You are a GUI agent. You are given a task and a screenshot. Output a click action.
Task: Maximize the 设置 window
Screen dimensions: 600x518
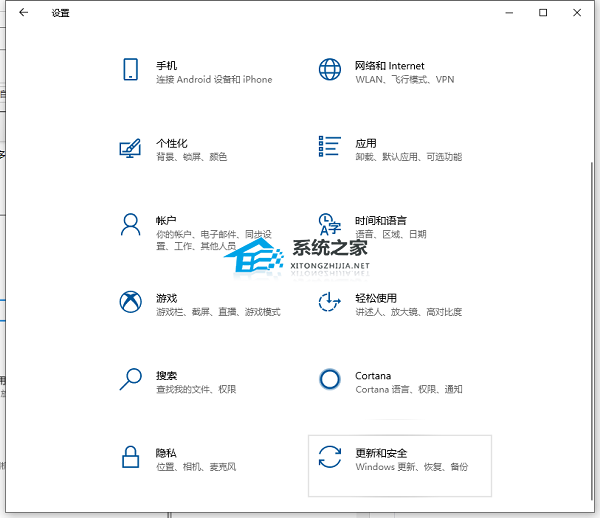[x=543, y=13]
